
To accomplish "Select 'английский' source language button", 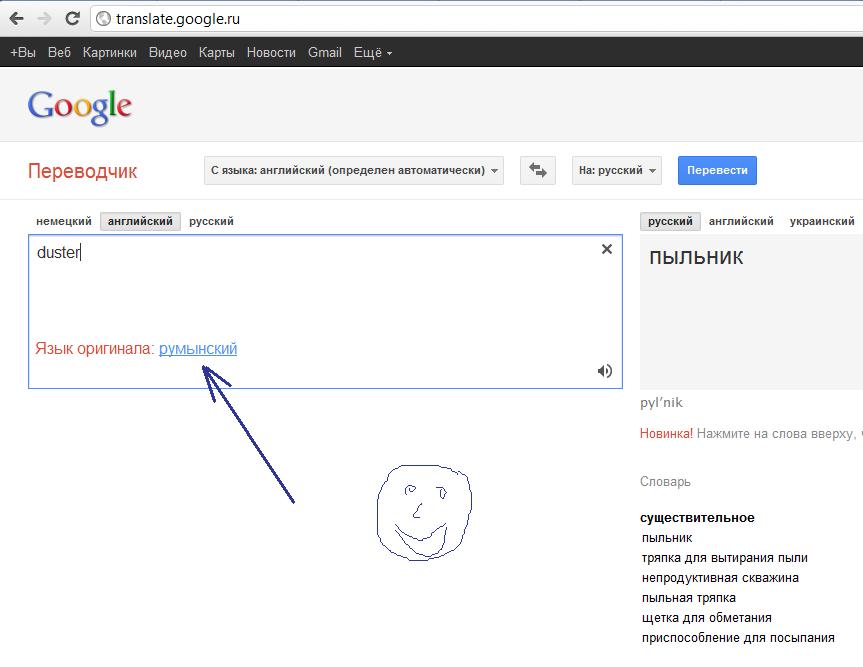I will (x=140, y=221).
